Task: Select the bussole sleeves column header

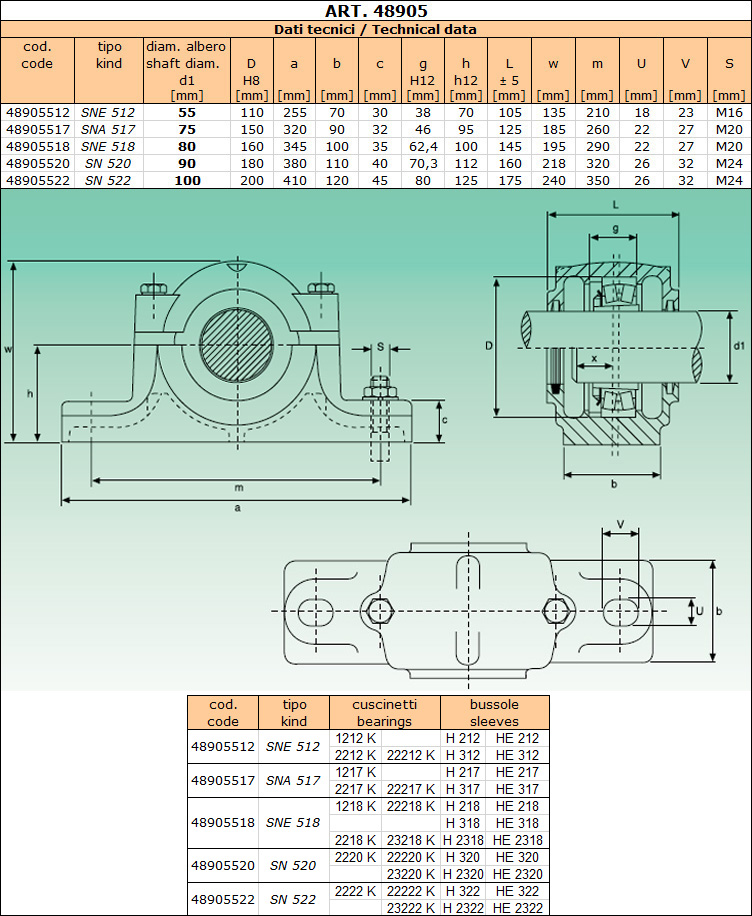Action: 494,712
